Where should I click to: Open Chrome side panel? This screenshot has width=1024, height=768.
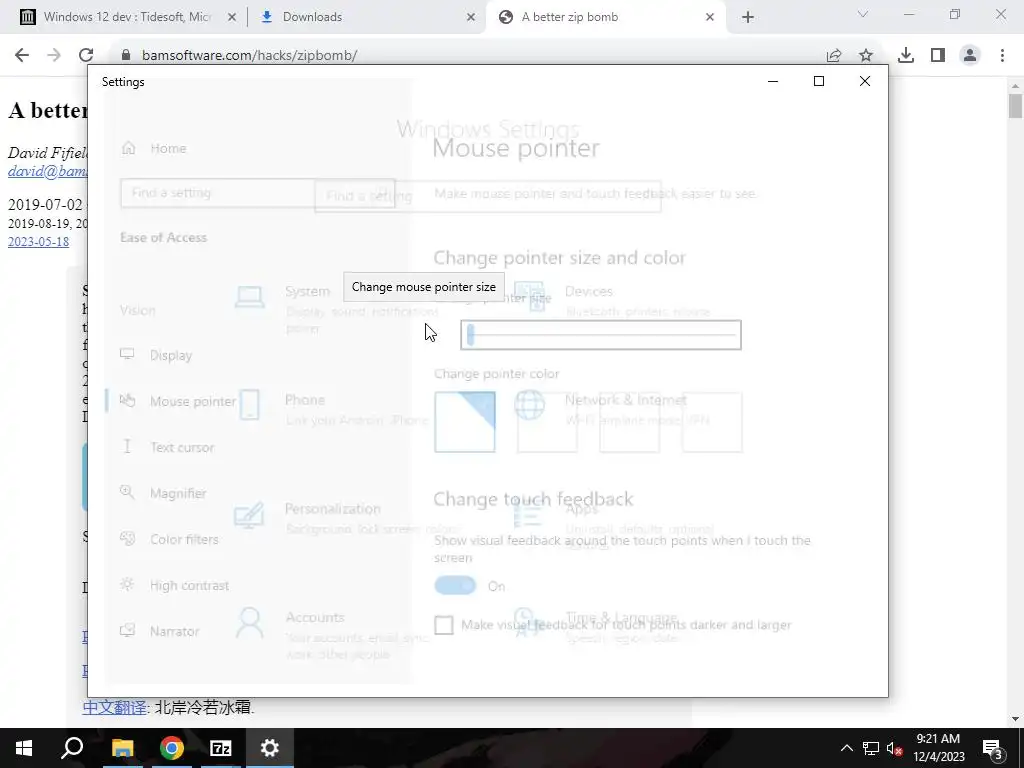[x=938, y=56]
